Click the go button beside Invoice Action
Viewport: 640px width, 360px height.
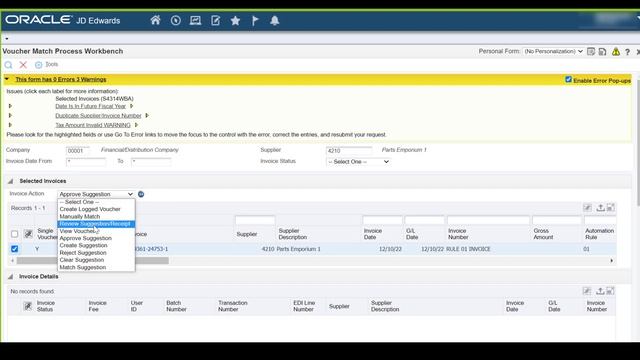141,194
